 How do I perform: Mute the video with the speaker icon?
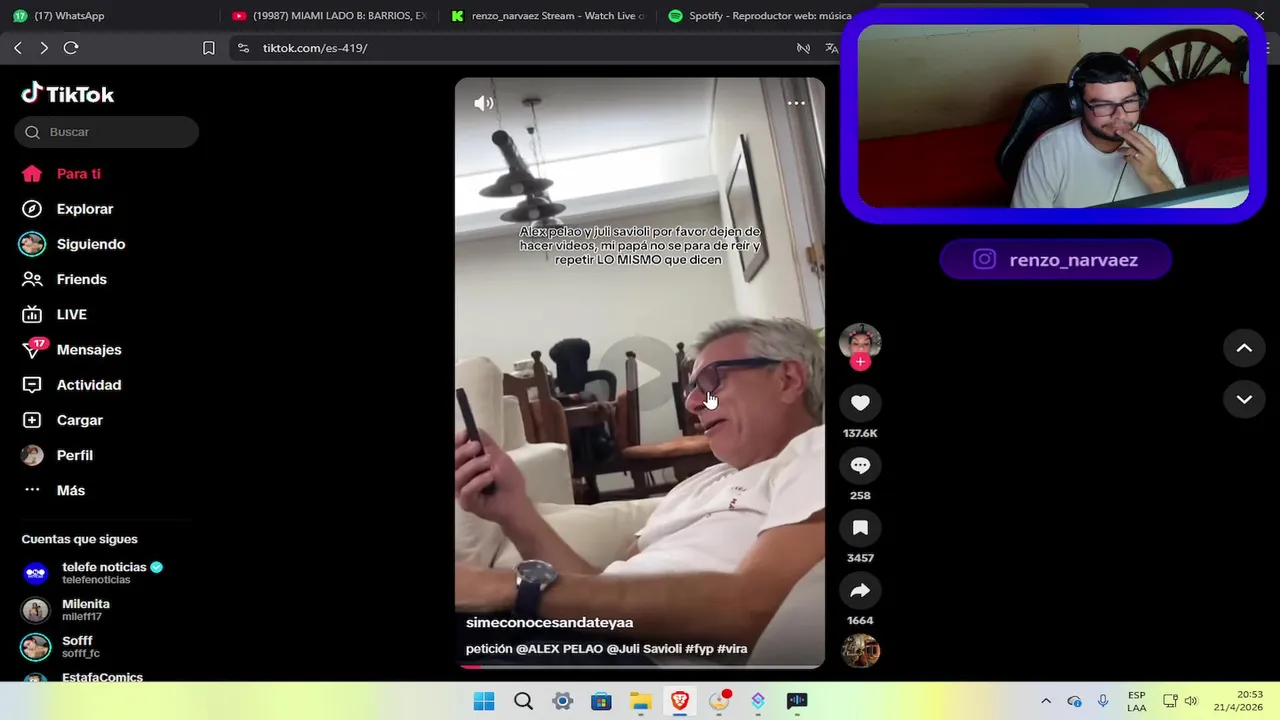[484, 103]
